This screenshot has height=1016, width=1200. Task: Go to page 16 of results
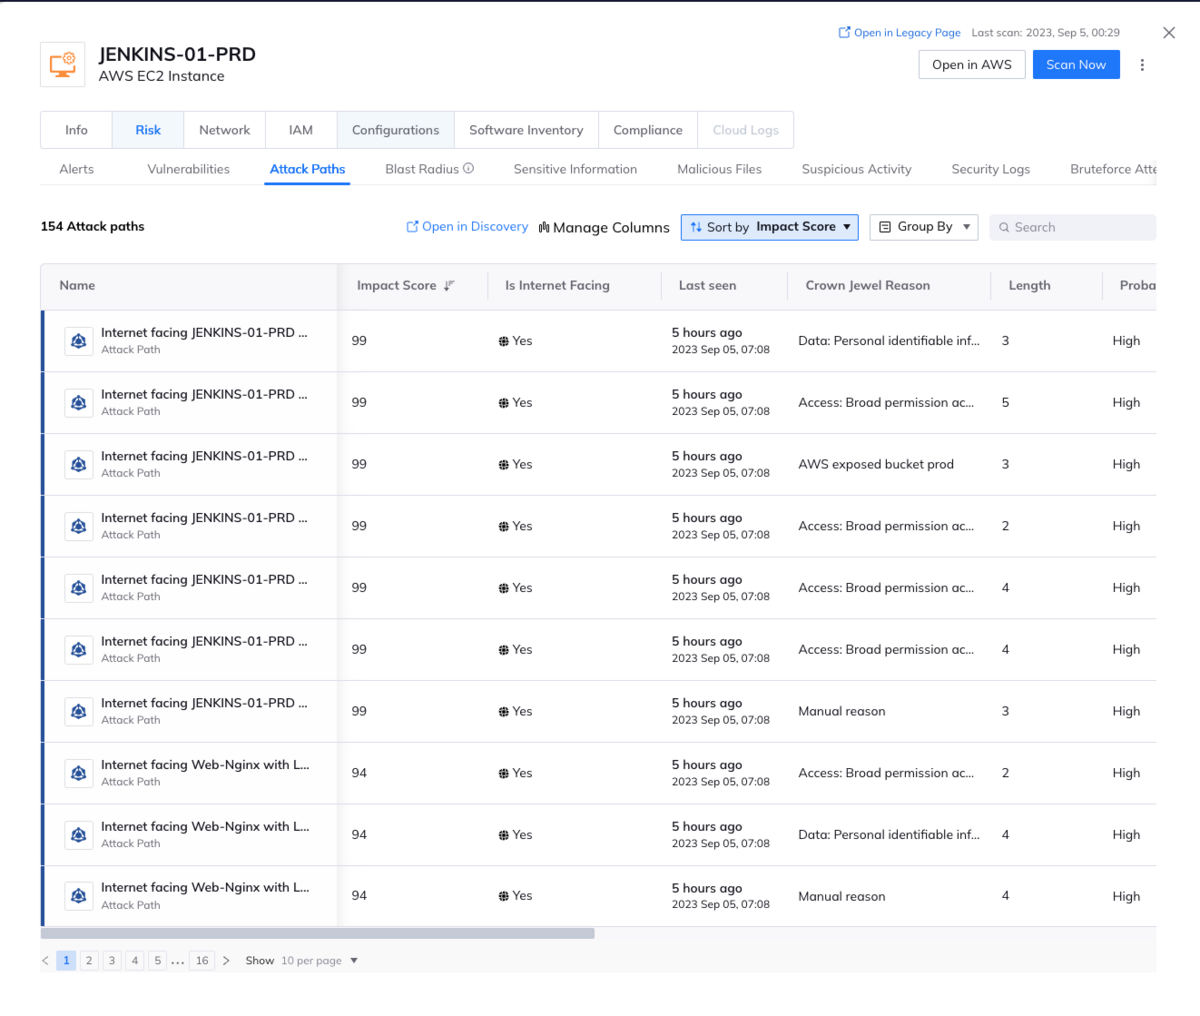click(x=202, y=961)
